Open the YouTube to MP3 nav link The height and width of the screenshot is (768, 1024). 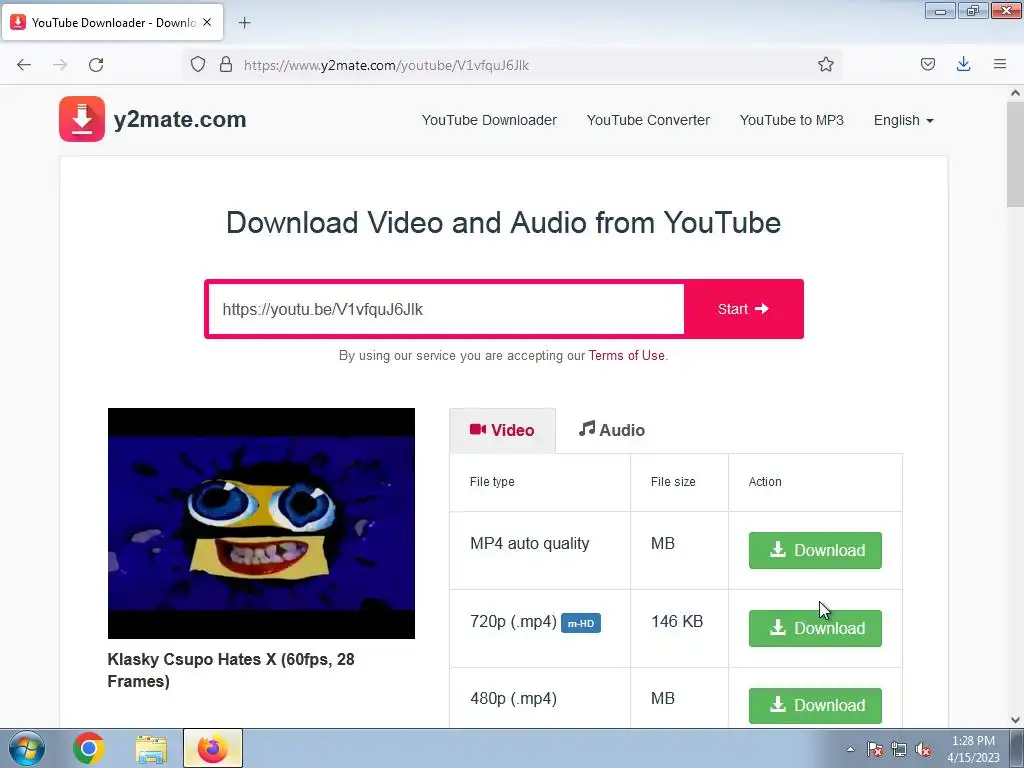pyautogui.click(x=792, y=120)
